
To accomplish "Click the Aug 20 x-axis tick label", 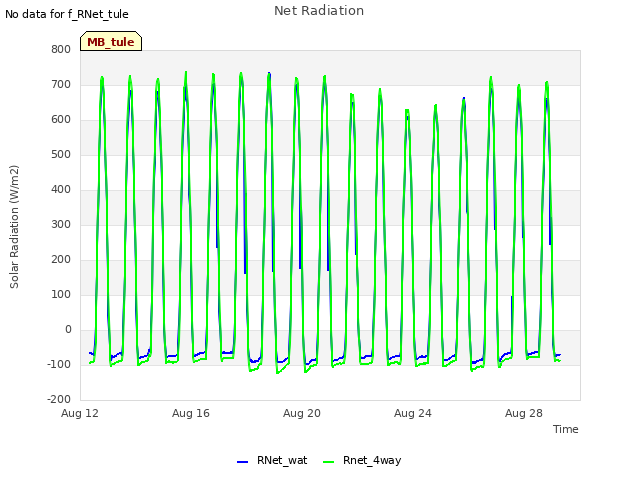I will pos(302,413).
